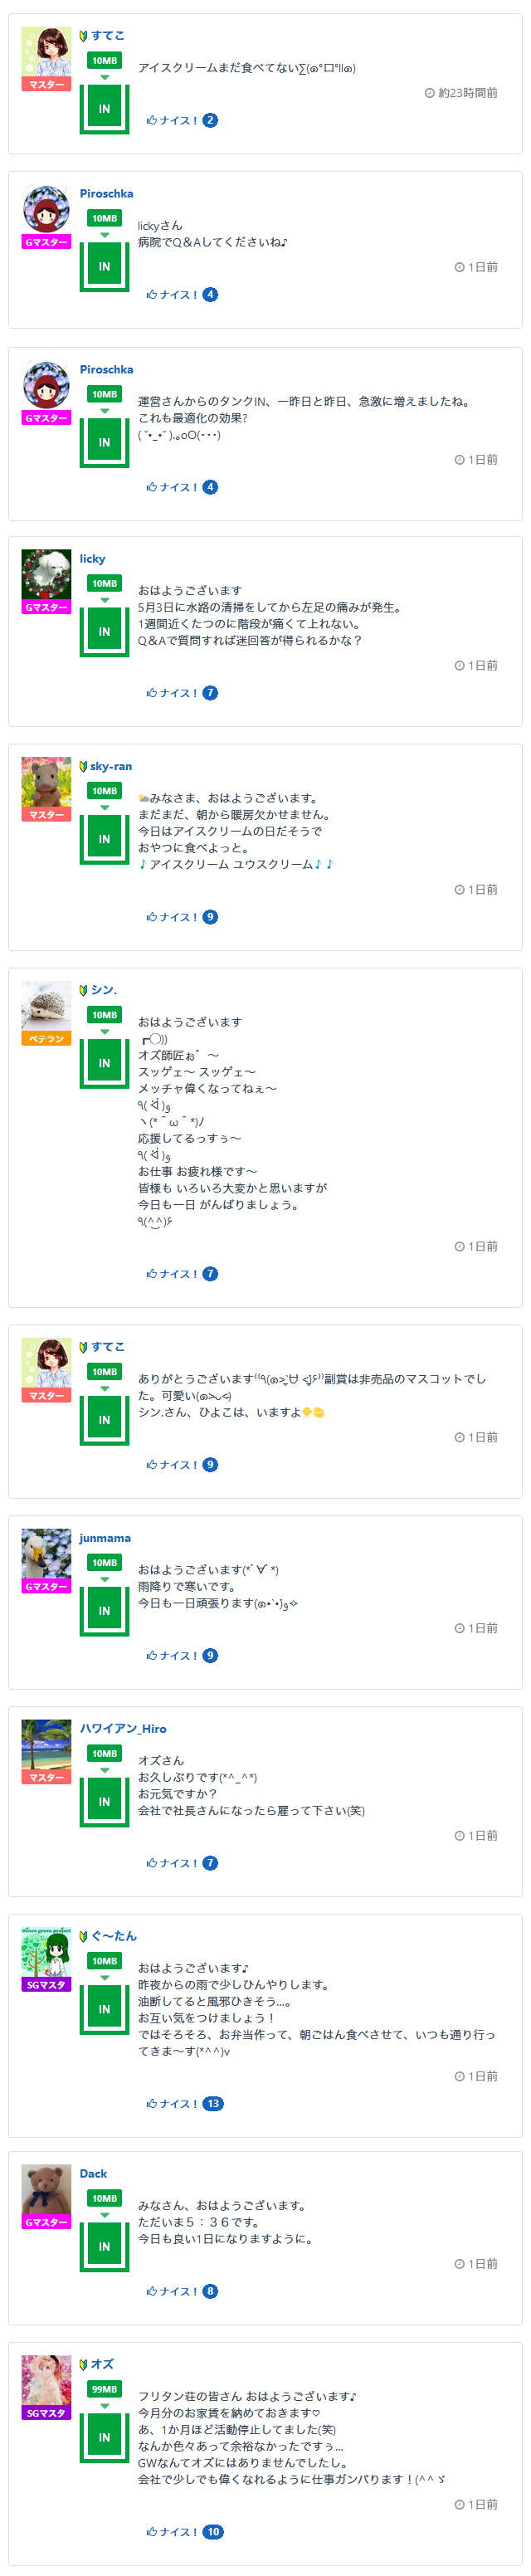Click the clock icon beside 約23時間前
This screenshot has width=531, height=2576.
[x=430, y=93]
